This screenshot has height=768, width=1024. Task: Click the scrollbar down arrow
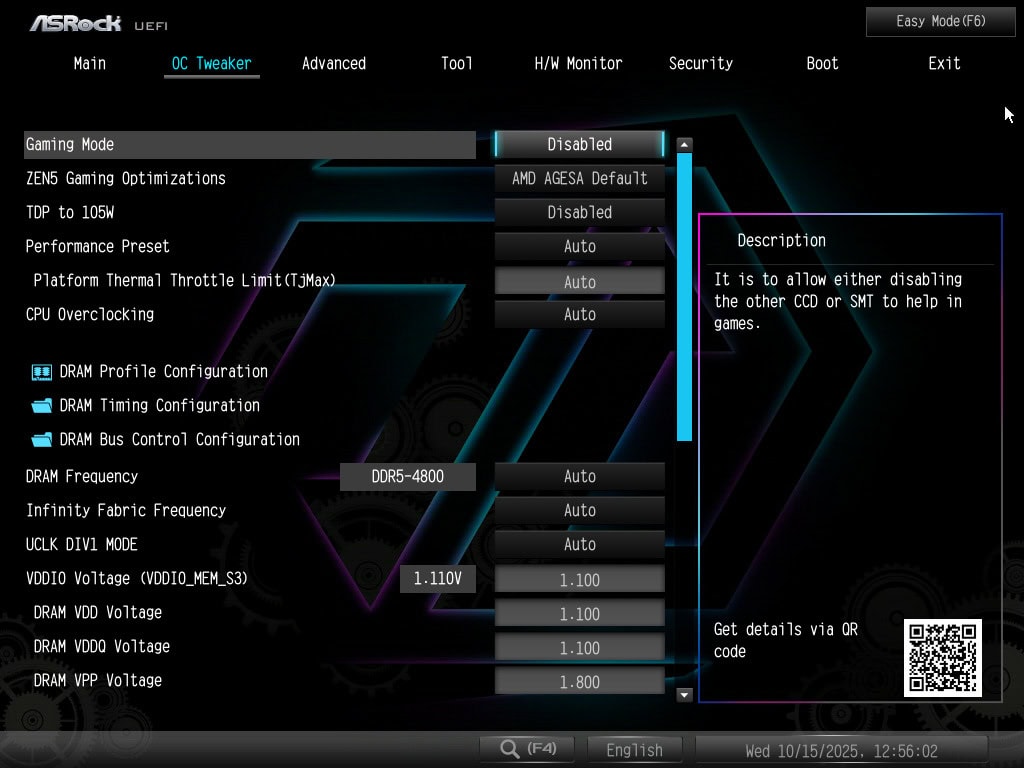(684, 694)
